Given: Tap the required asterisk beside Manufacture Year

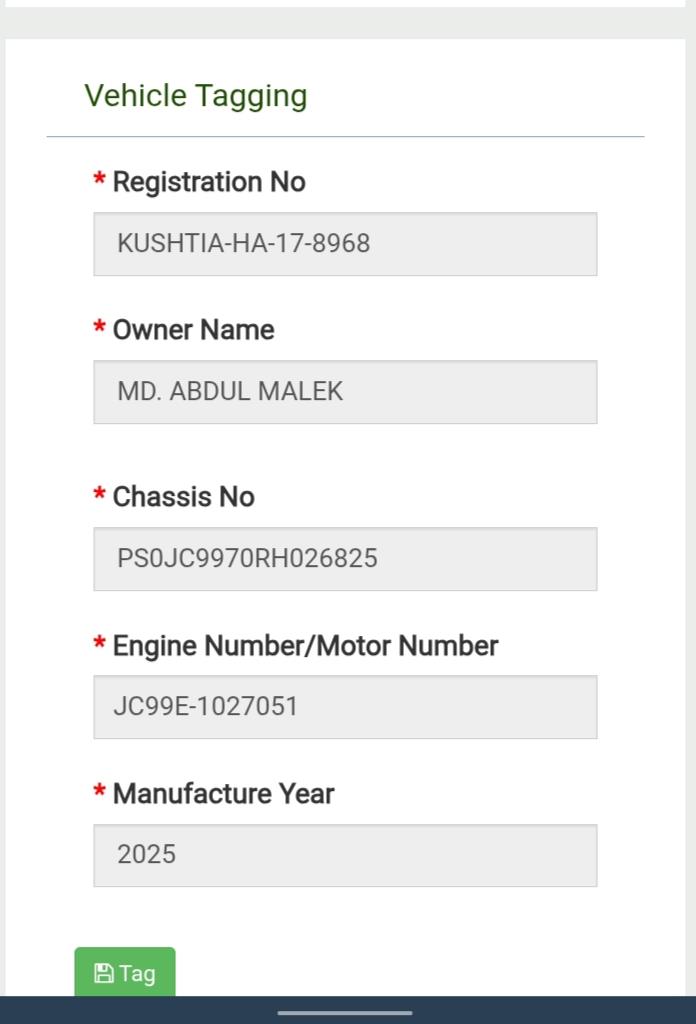Looking at the screenshot, I should click(99, 792).
